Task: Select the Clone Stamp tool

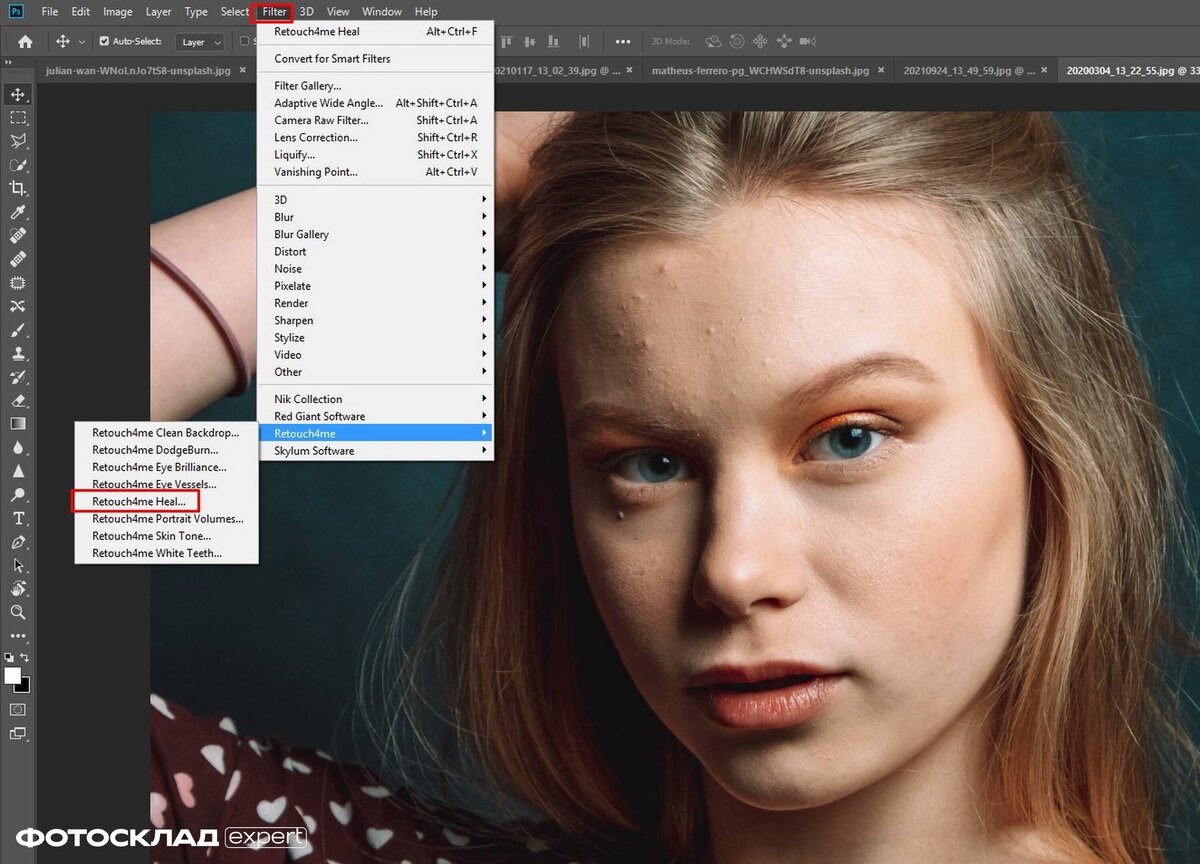Action: tap(18, 353)
